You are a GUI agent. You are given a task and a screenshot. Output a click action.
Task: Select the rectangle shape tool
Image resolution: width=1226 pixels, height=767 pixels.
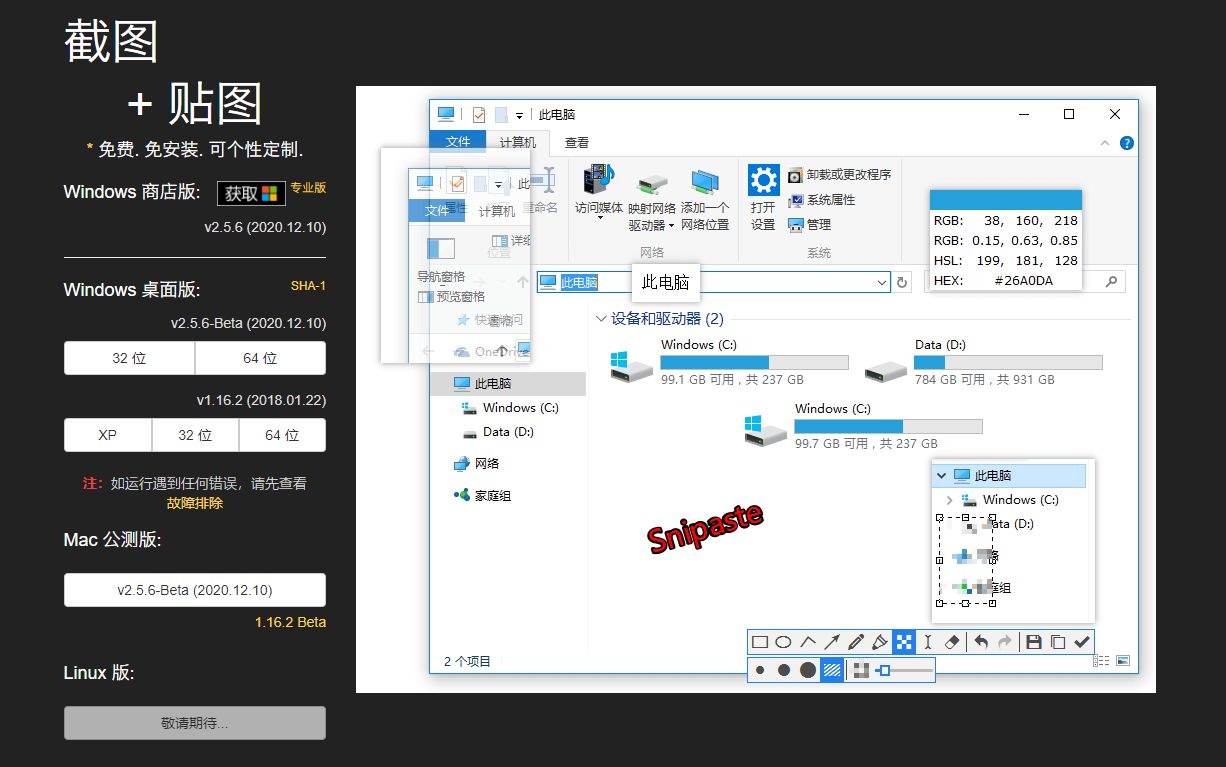760,642
